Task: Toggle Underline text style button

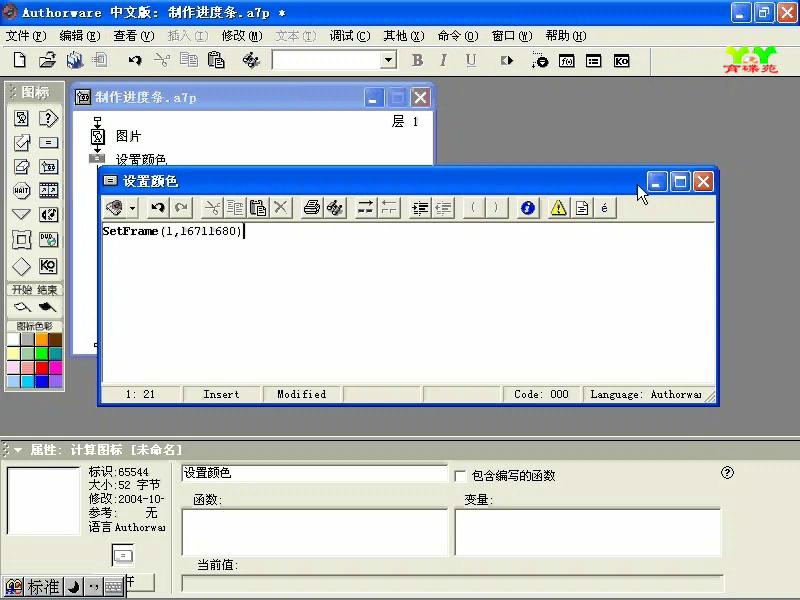Action: point(470,60)
